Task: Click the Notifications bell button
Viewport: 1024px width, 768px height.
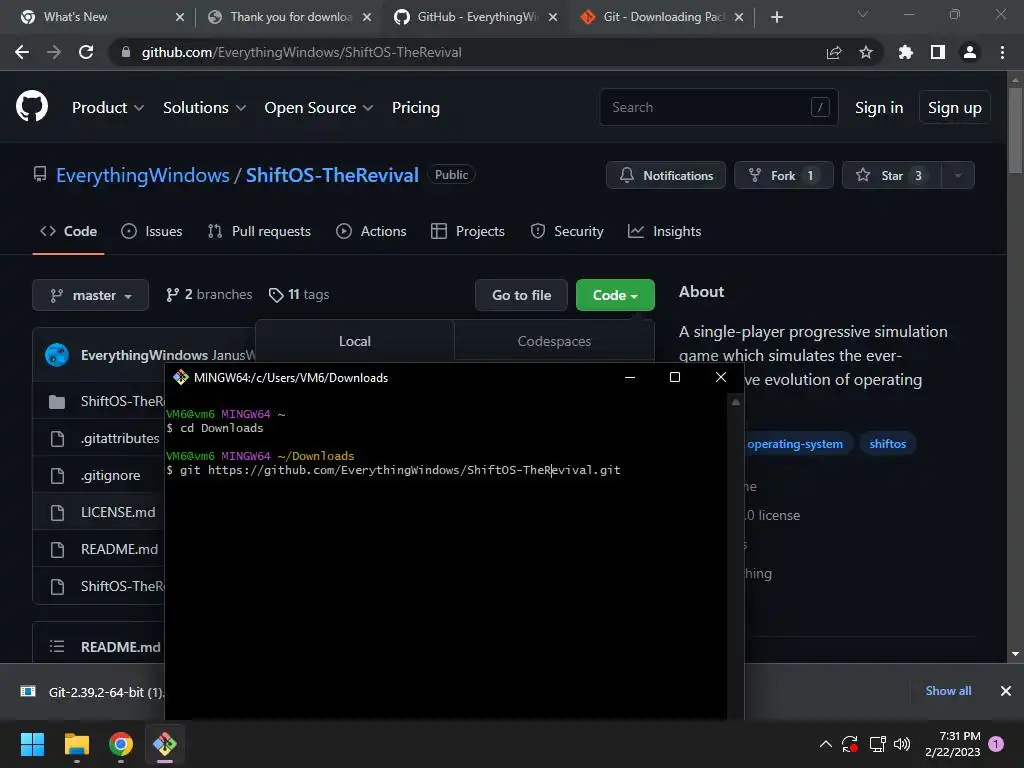Action: (x=665, y=175)
